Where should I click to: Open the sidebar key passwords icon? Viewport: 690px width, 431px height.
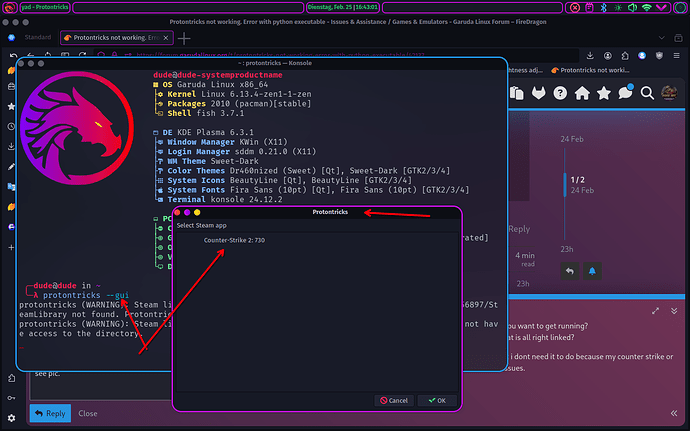point(11,398)
